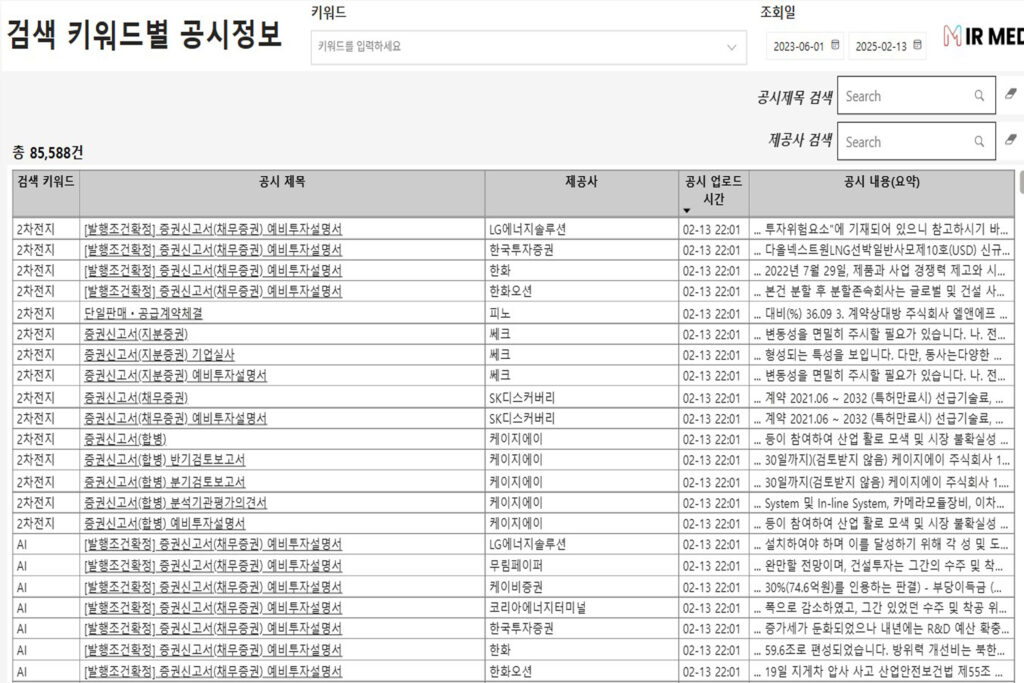The width and height of the screenshot is (1024, 683).
Task: Open 증권신고서(지분증권) 기업실사 link
Action: tap(159, 355)
